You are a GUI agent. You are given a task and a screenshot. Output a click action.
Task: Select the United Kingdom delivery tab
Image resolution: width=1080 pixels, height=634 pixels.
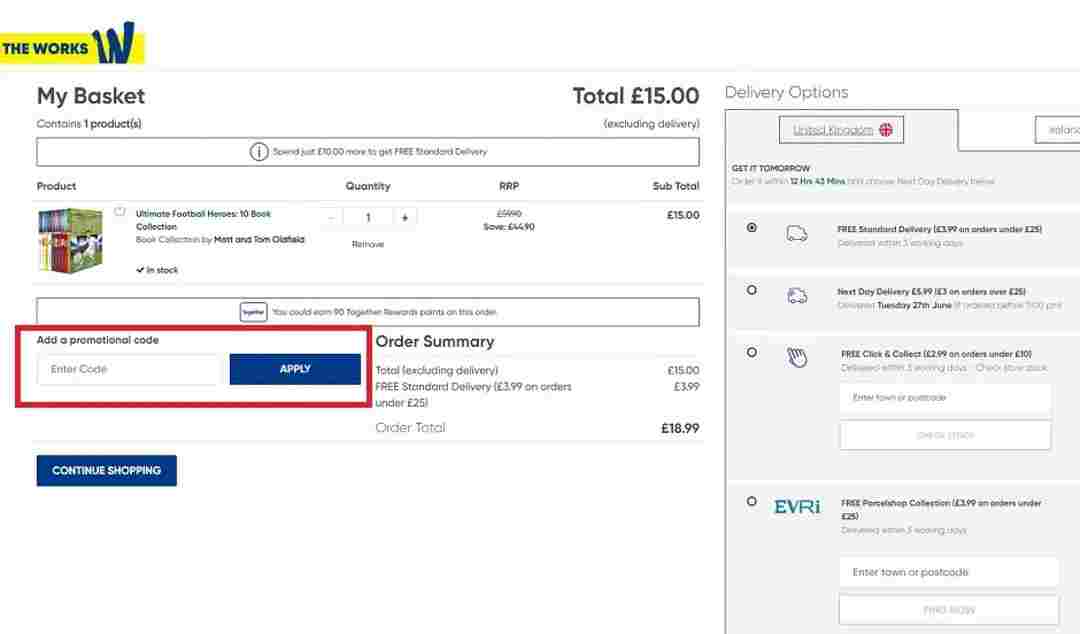(841, 130)
